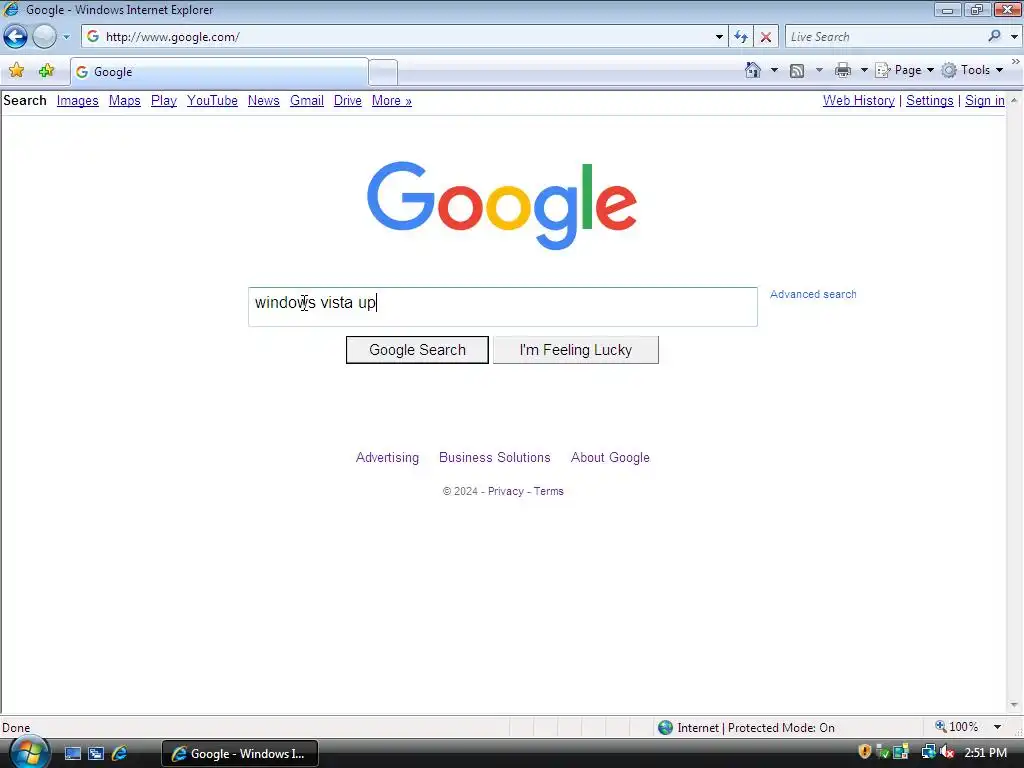Open the Privacy footer link
The image size is (1024, 768).
click(505, 491)
